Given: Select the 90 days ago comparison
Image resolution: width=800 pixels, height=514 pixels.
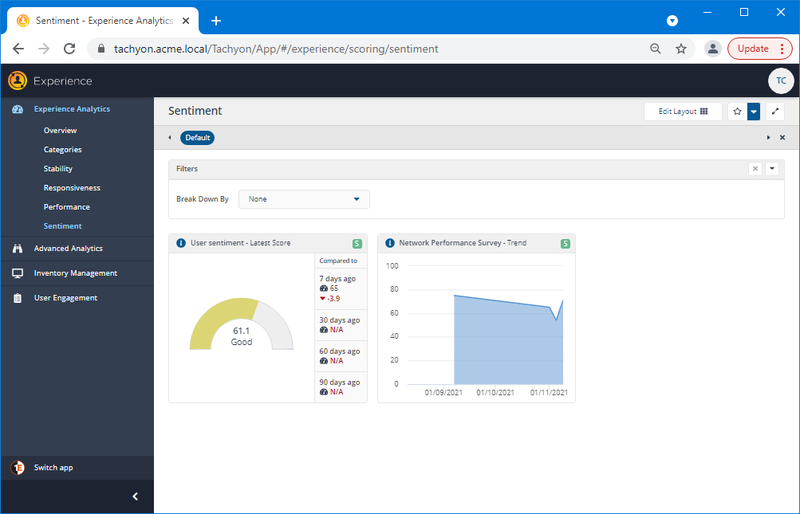Looking at the screenshot, I should pos(341,387).
